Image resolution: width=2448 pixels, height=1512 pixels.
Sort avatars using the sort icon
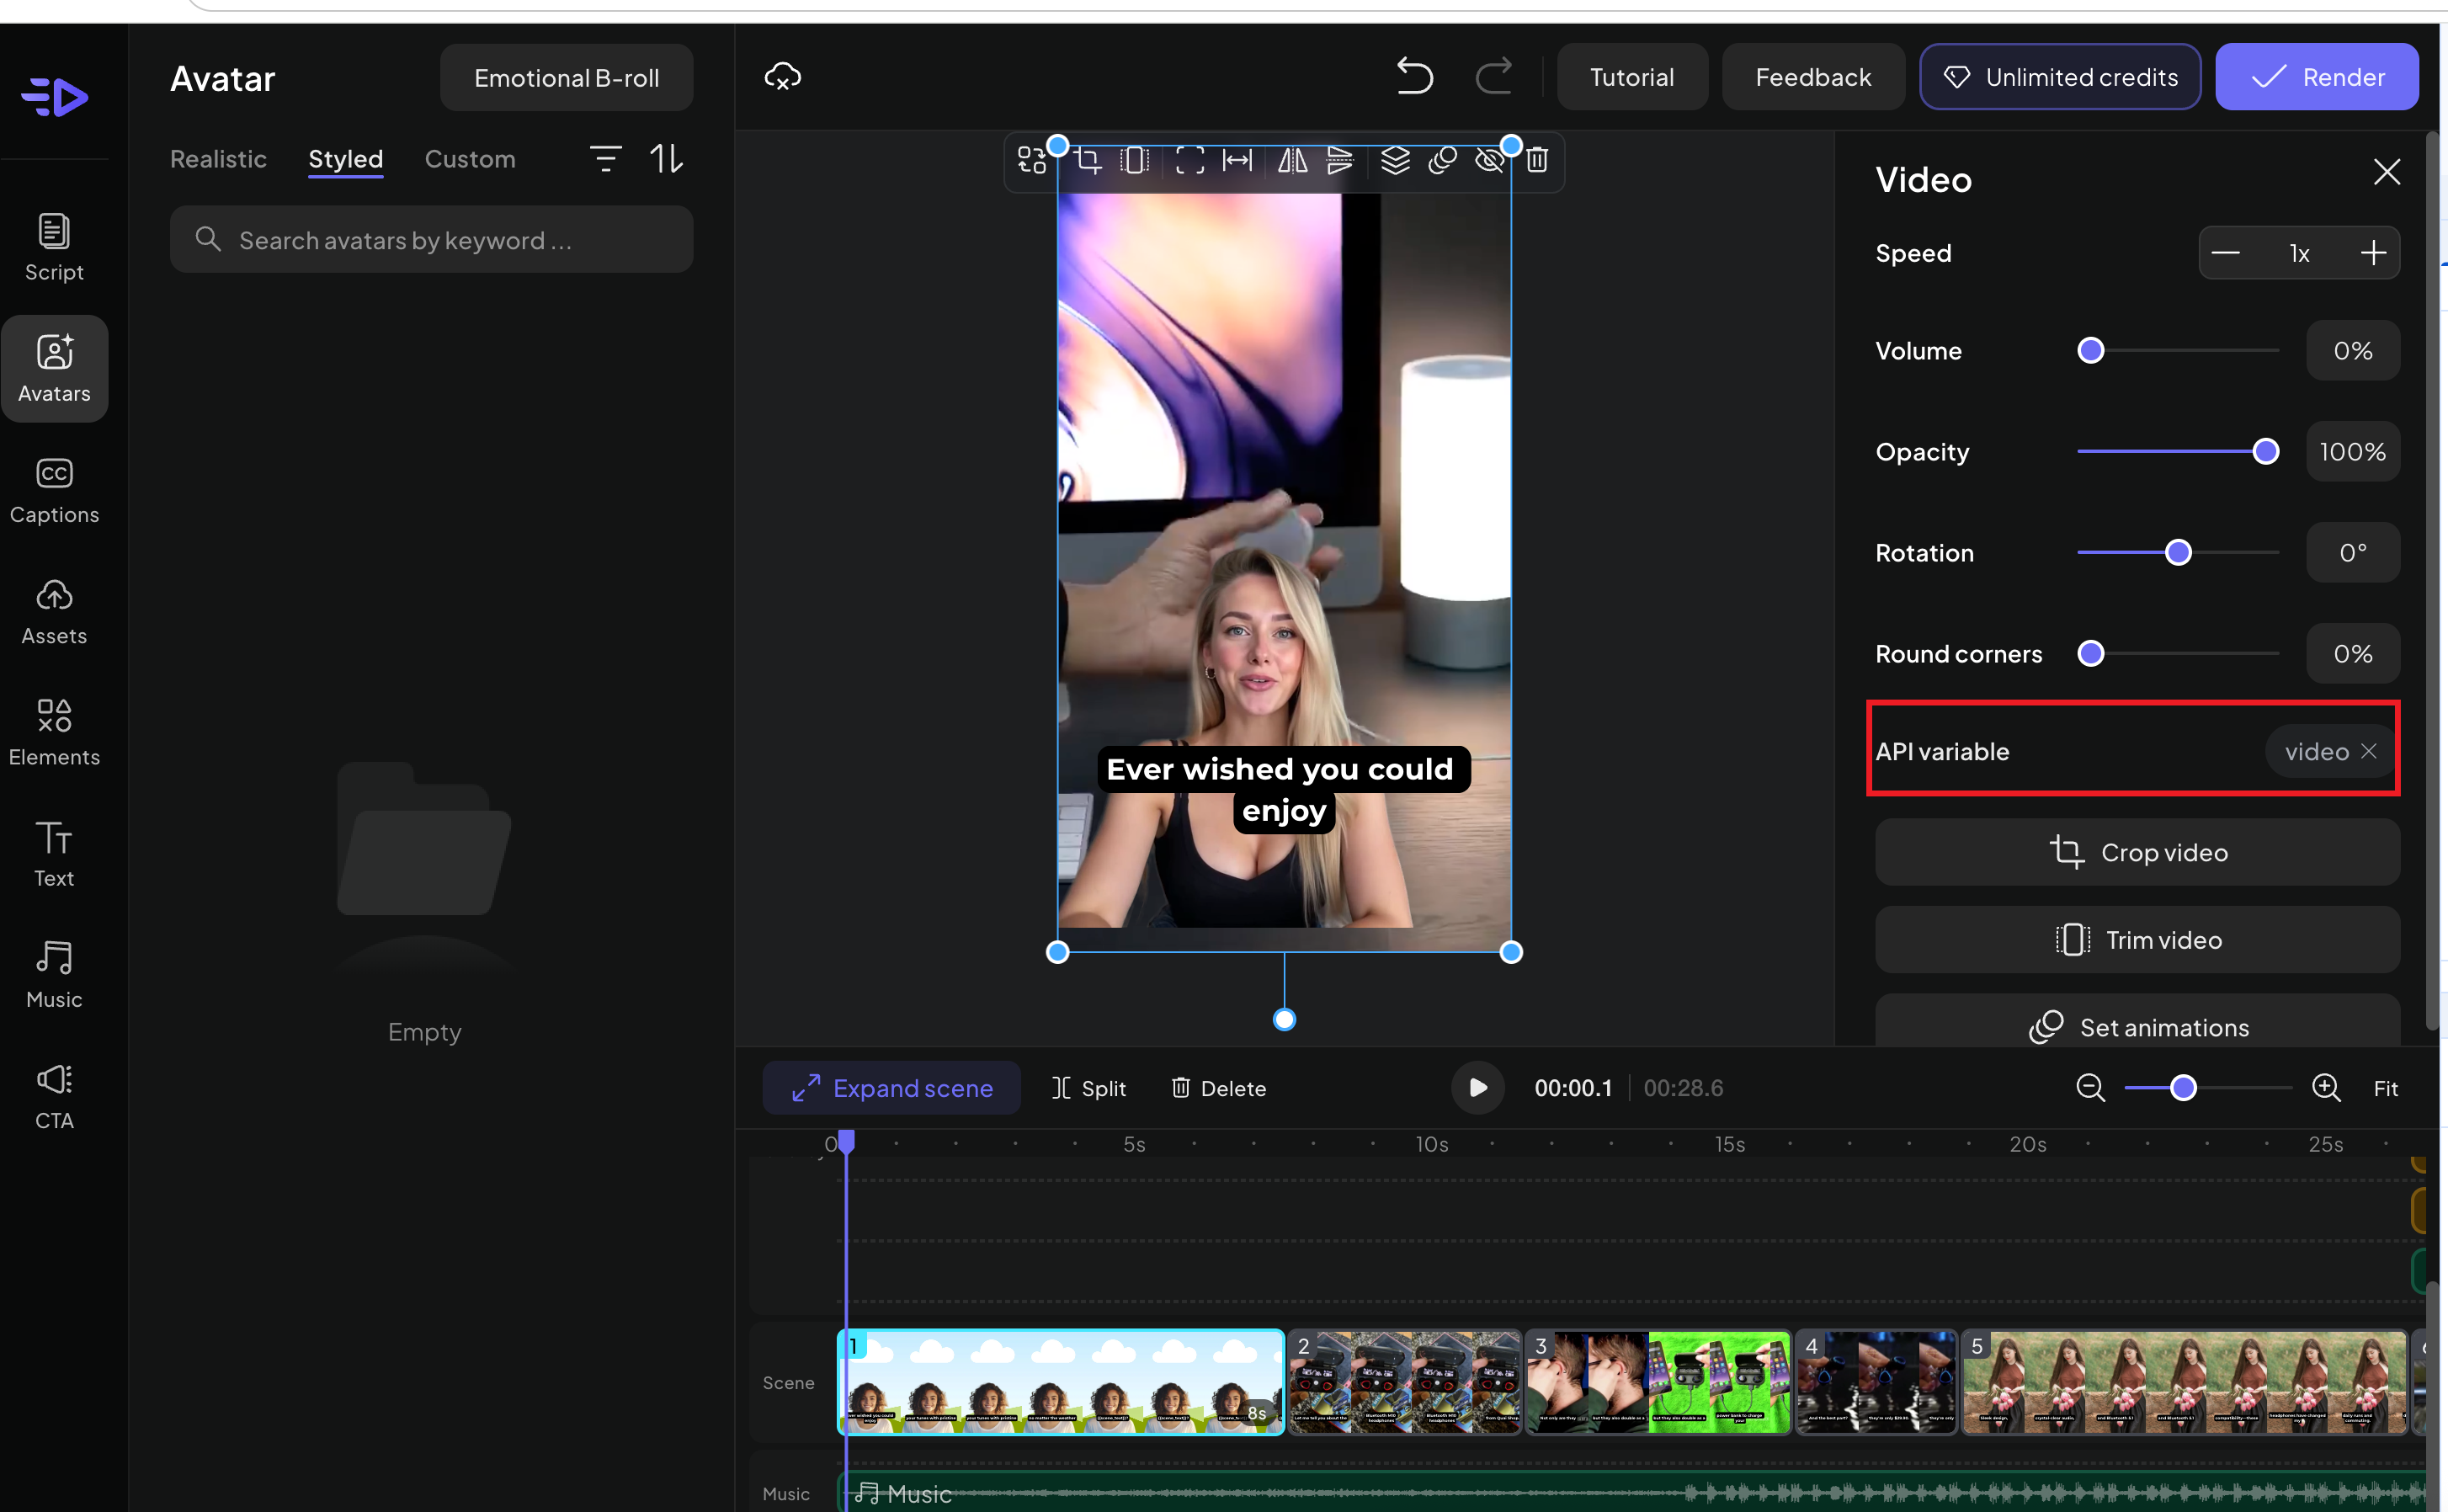(666, 158)
